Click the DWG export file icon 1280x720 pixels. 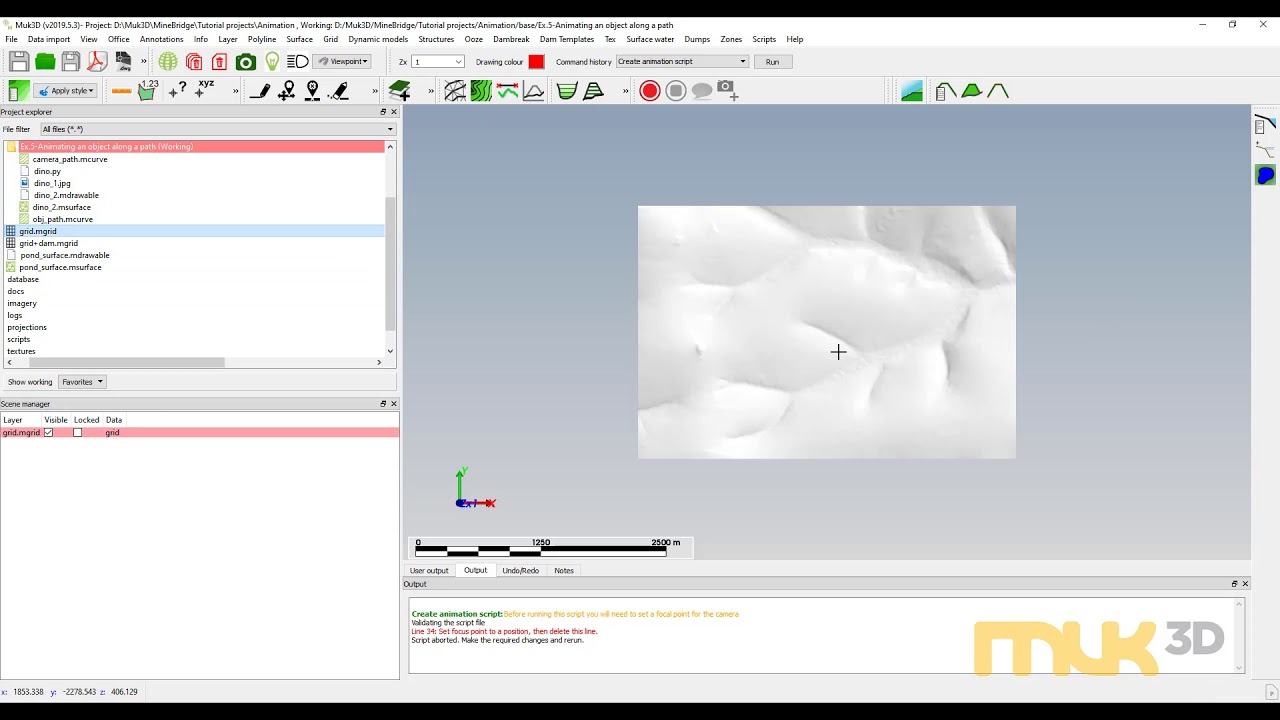[x=123, y=62]
